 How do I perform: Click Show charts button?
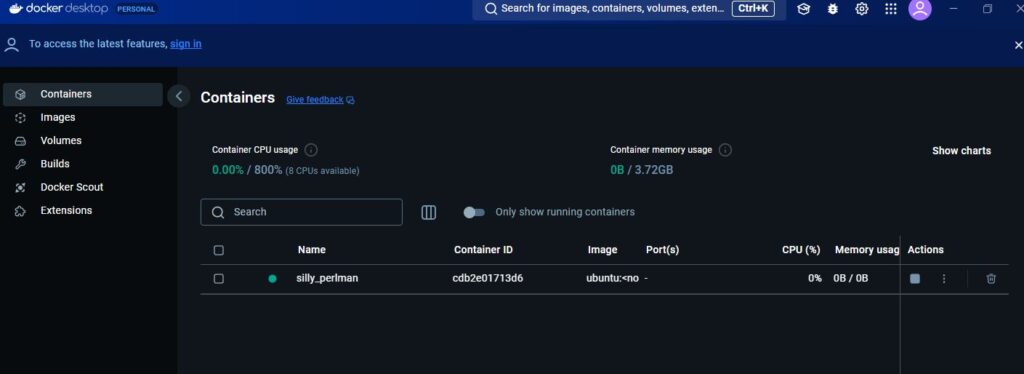tap(961, 151)
